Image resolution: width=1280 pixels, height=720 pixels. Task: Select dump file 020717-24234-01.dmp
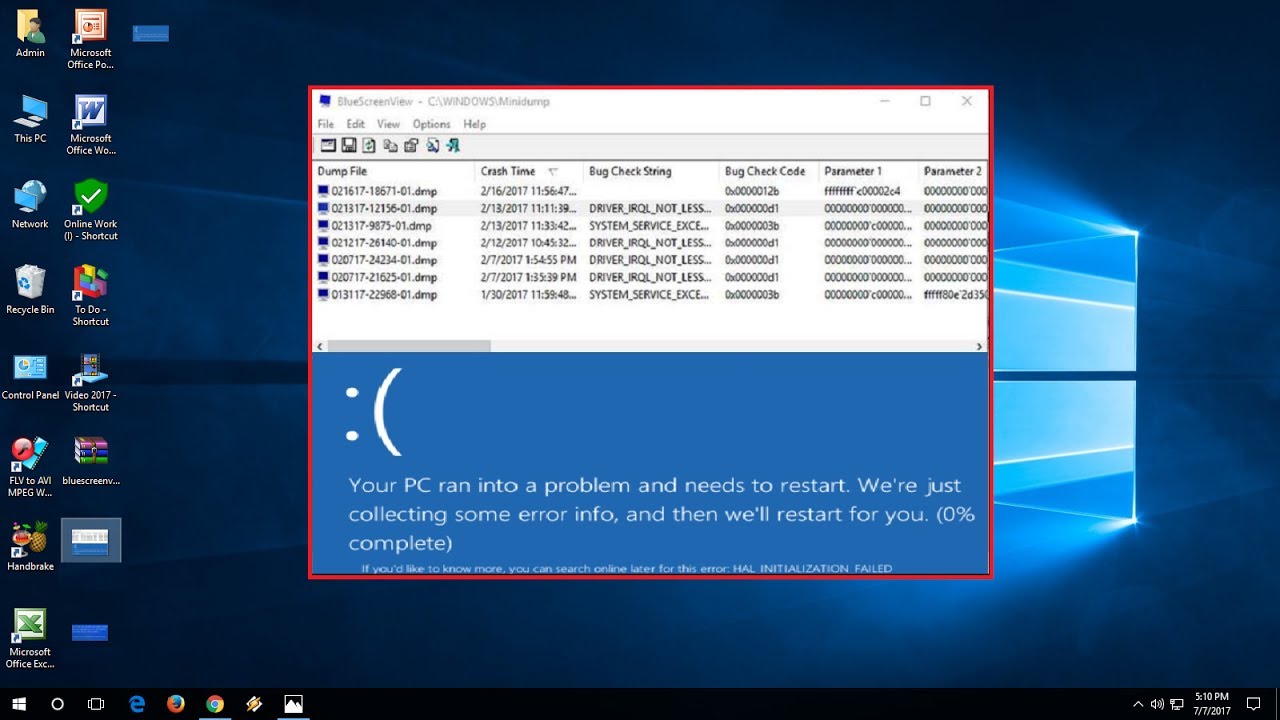[x=384, y=260]
